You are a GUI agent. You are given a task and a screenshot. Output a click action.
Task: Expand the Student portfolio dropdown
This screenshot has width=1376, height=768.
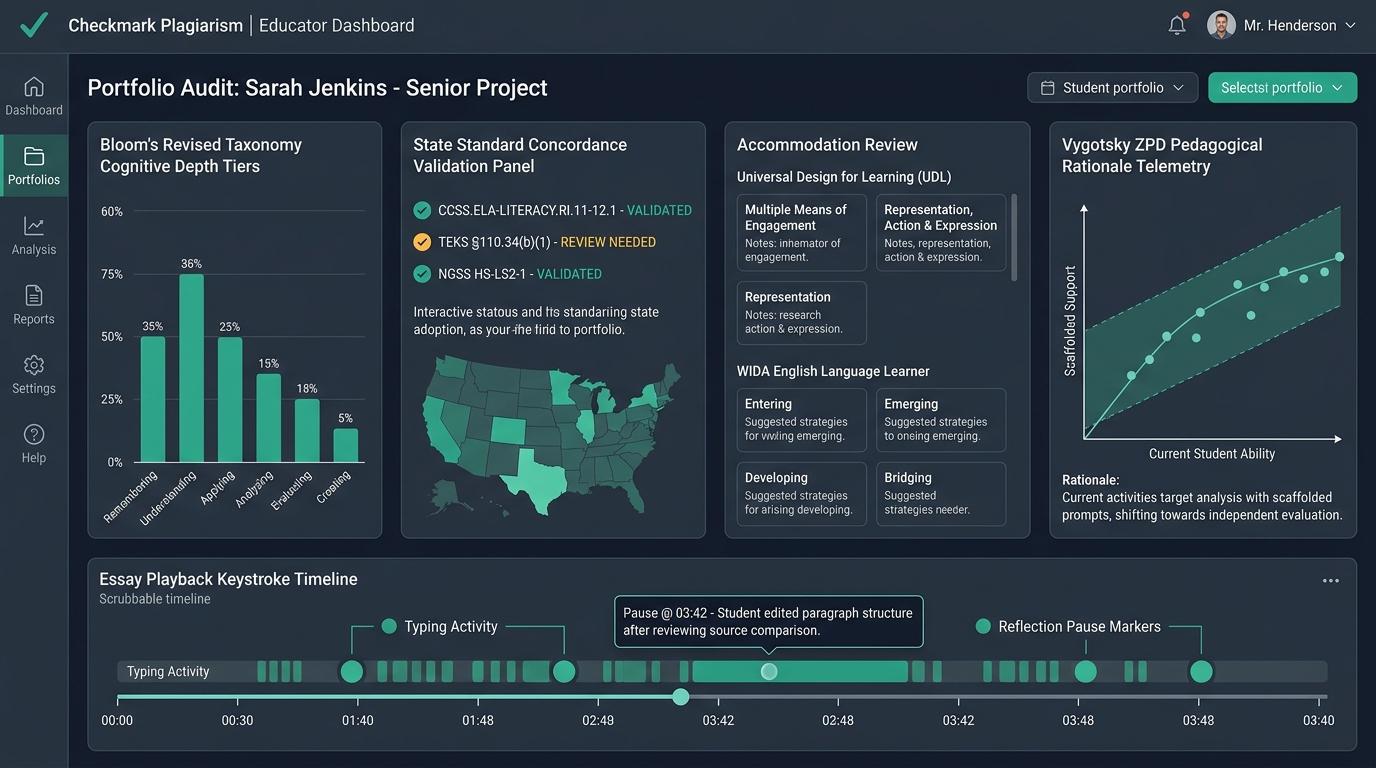(x=1113, y=88)
